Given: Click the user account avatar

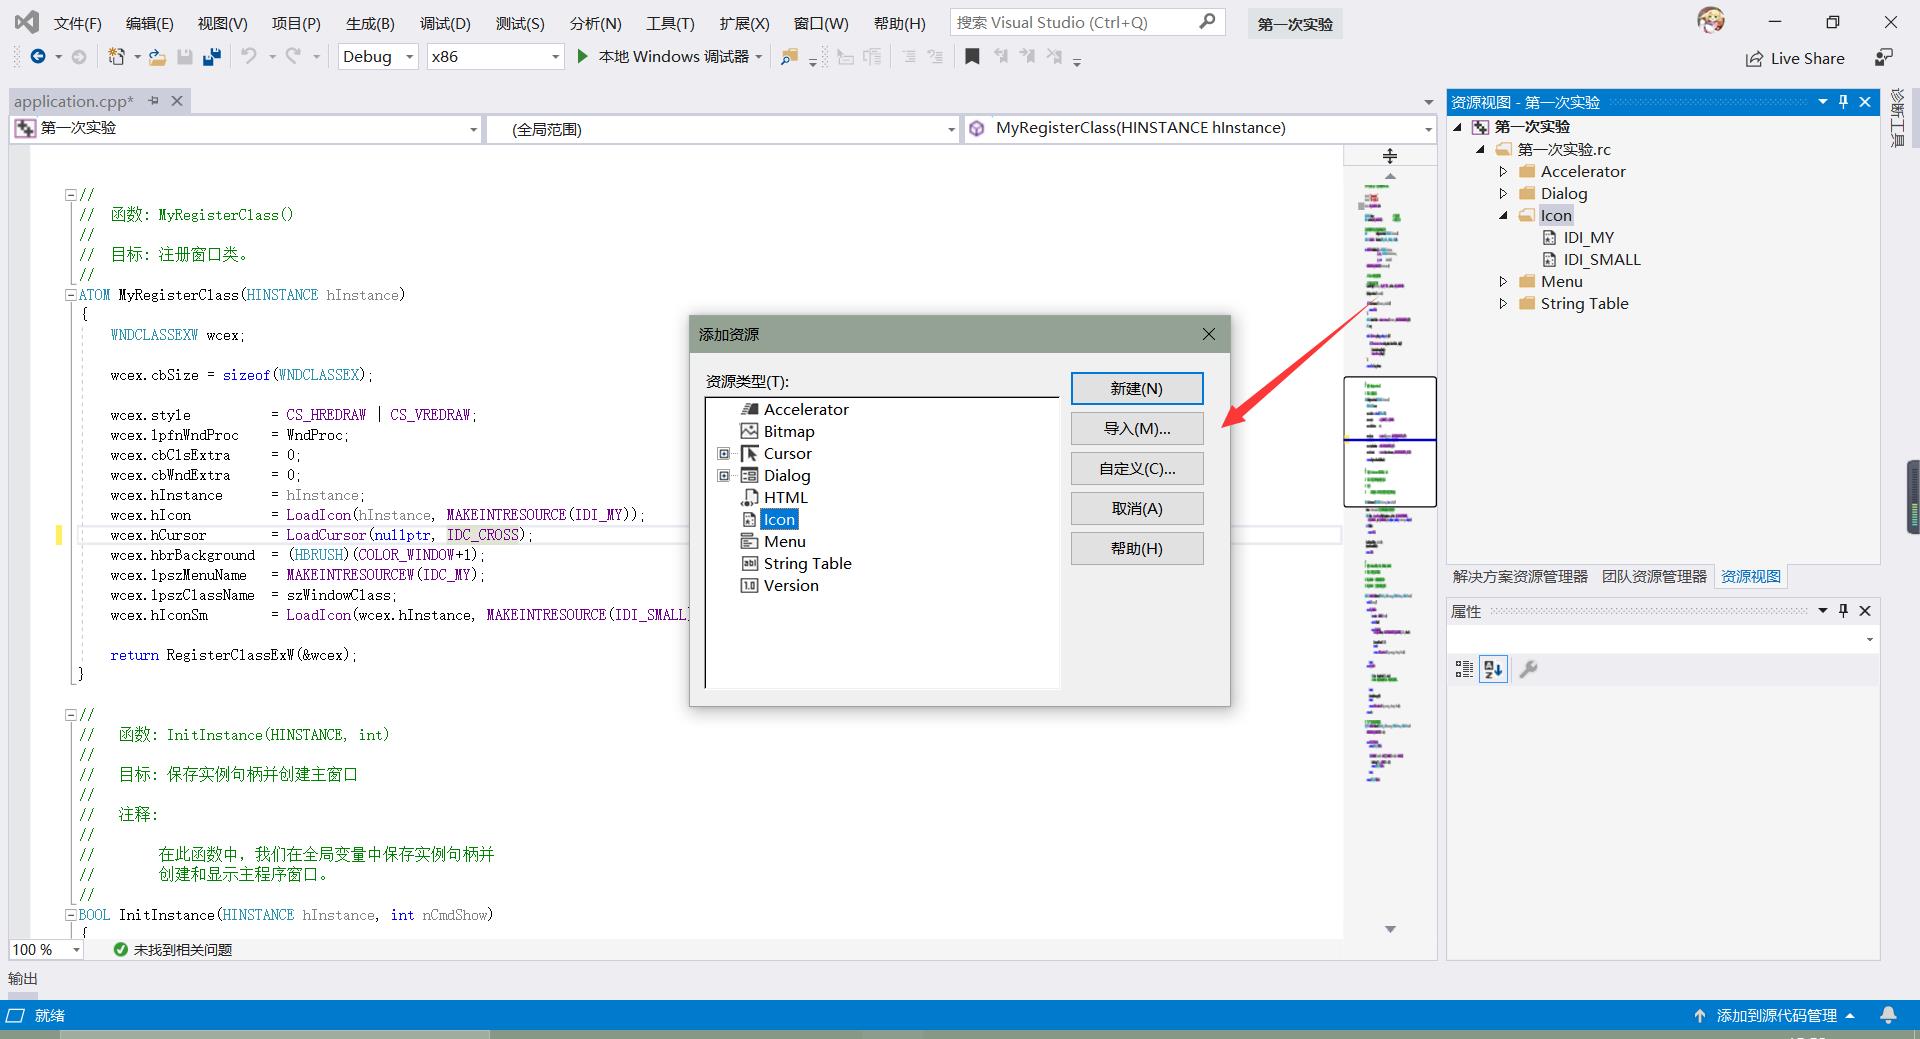Looking at the screenshot, I should pos(1711,20).
